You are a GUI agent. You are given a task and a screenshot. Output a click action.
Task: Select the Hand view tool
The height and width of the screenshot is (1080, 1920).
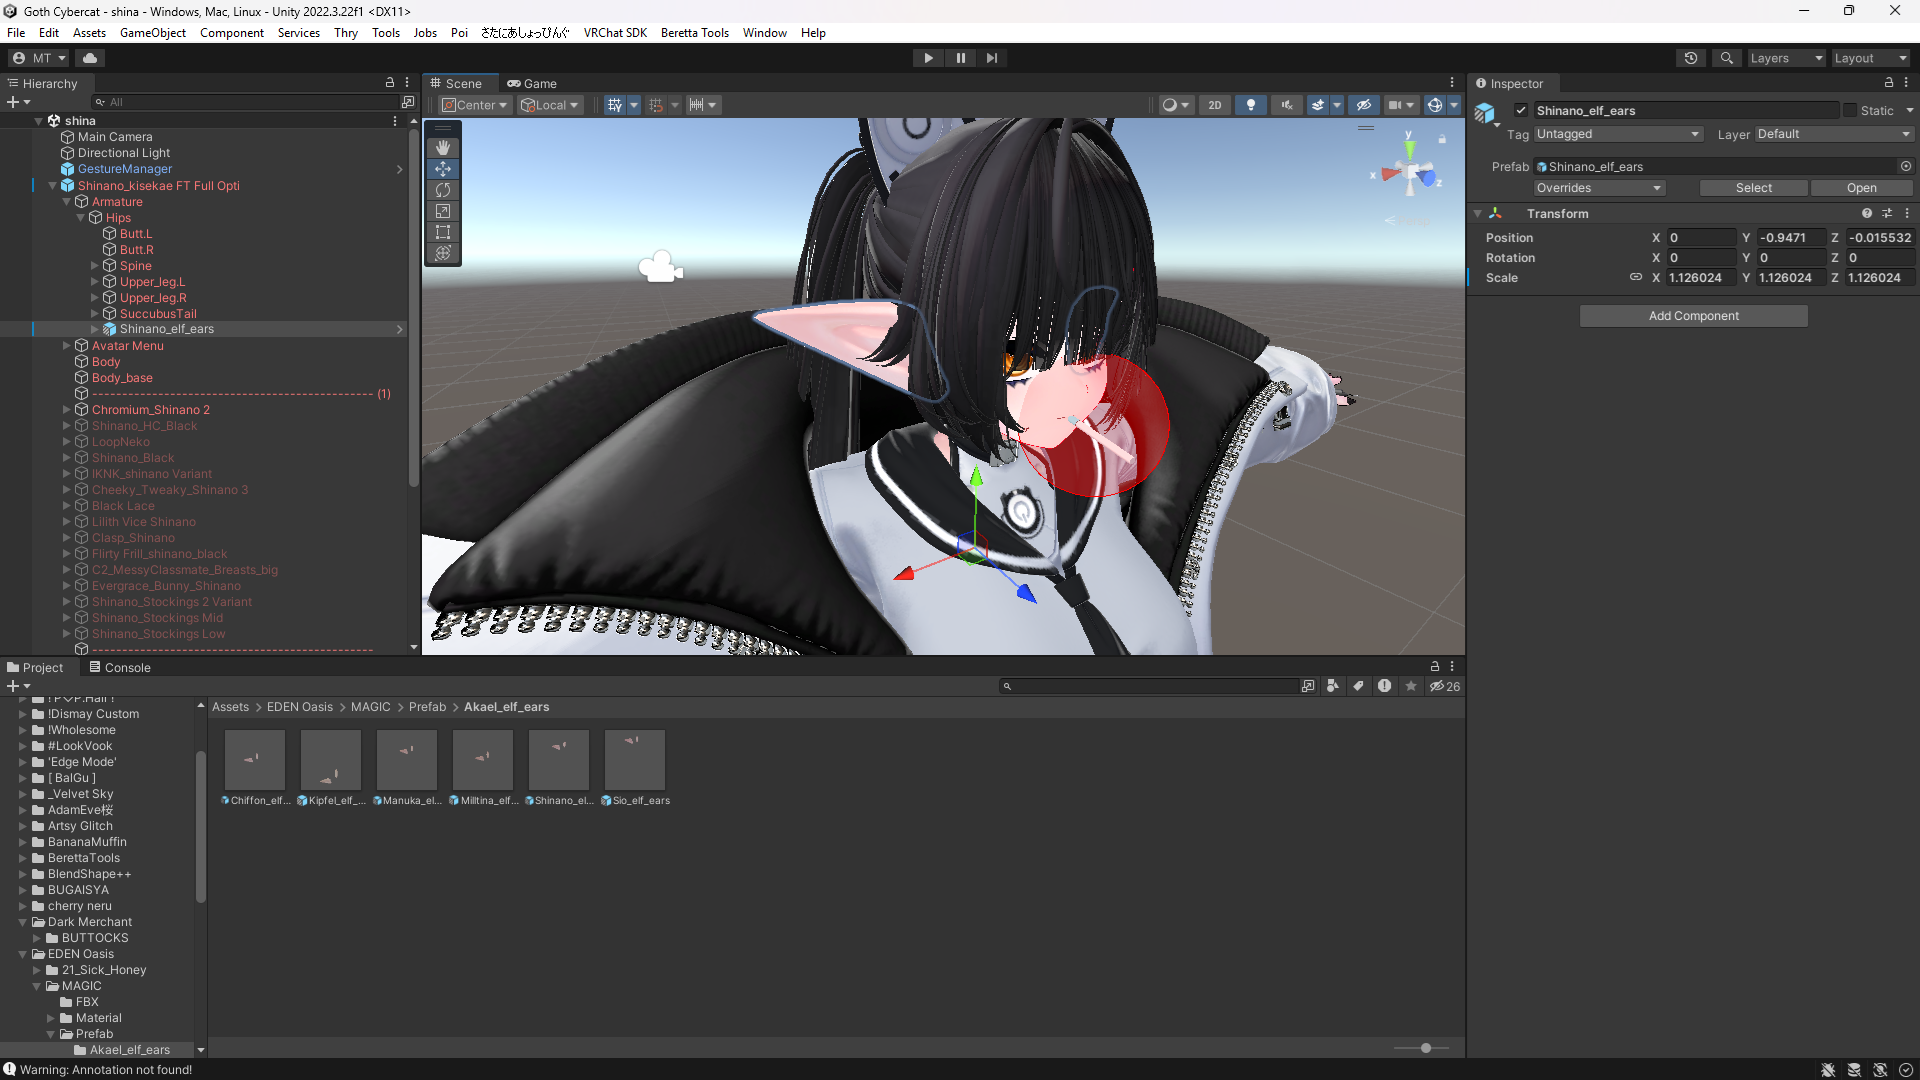443,148
